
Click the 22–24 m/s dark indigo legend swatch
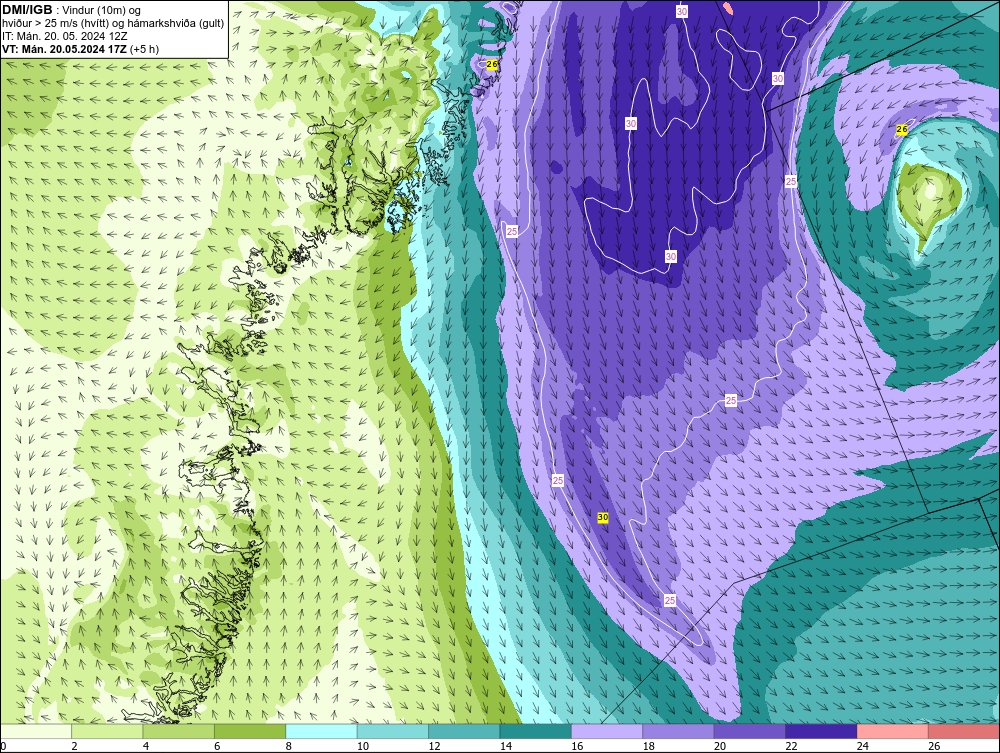pos(821,731)
